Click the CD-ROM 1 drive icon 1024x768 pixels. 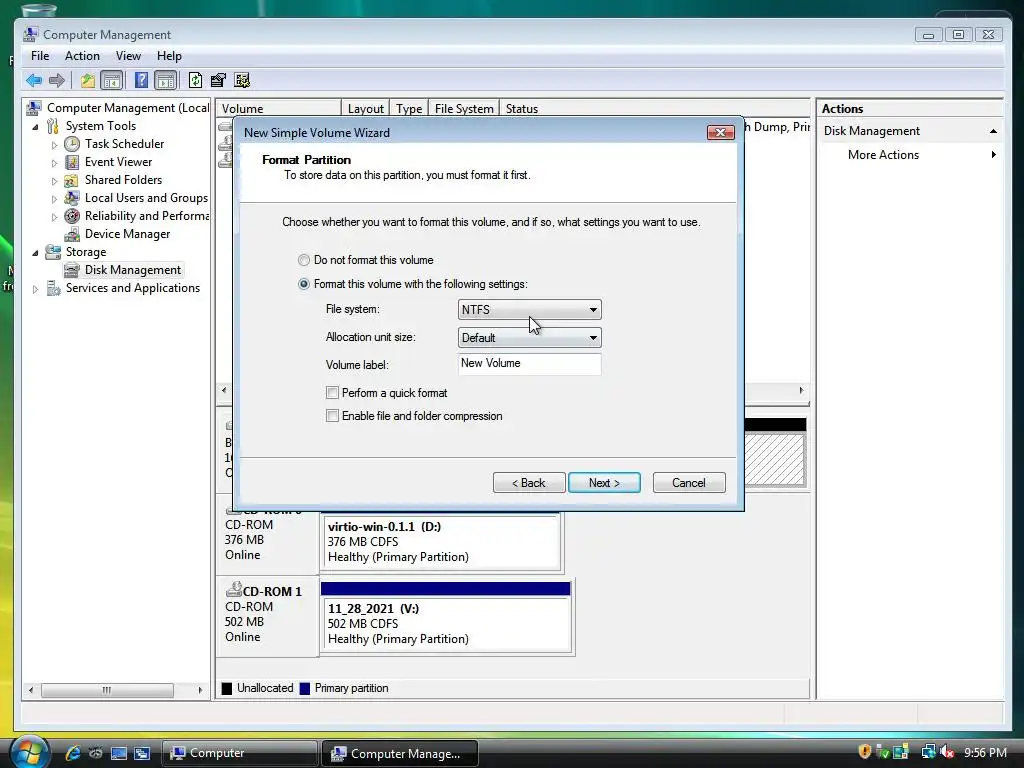pyautogui.click(x=233, y=590)
